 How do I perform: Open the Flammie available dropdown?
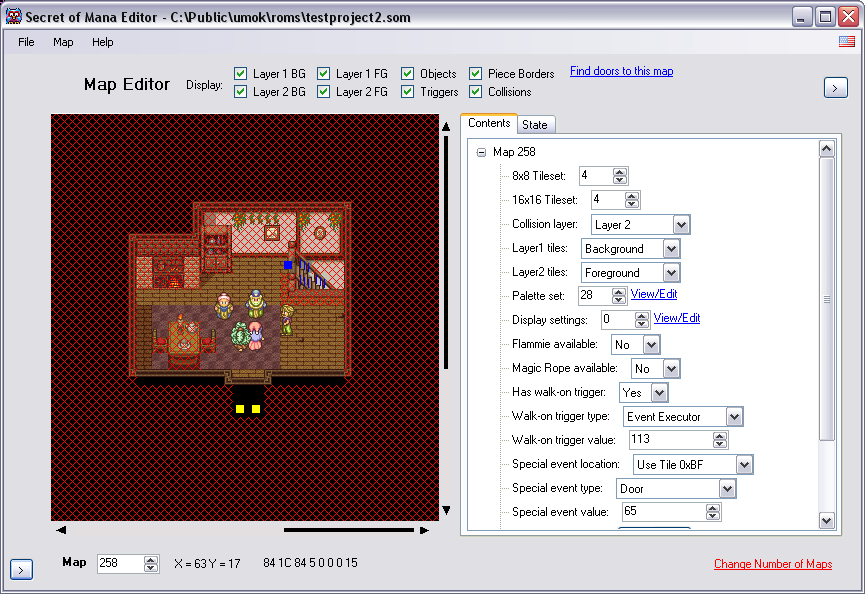click(651, 345)
